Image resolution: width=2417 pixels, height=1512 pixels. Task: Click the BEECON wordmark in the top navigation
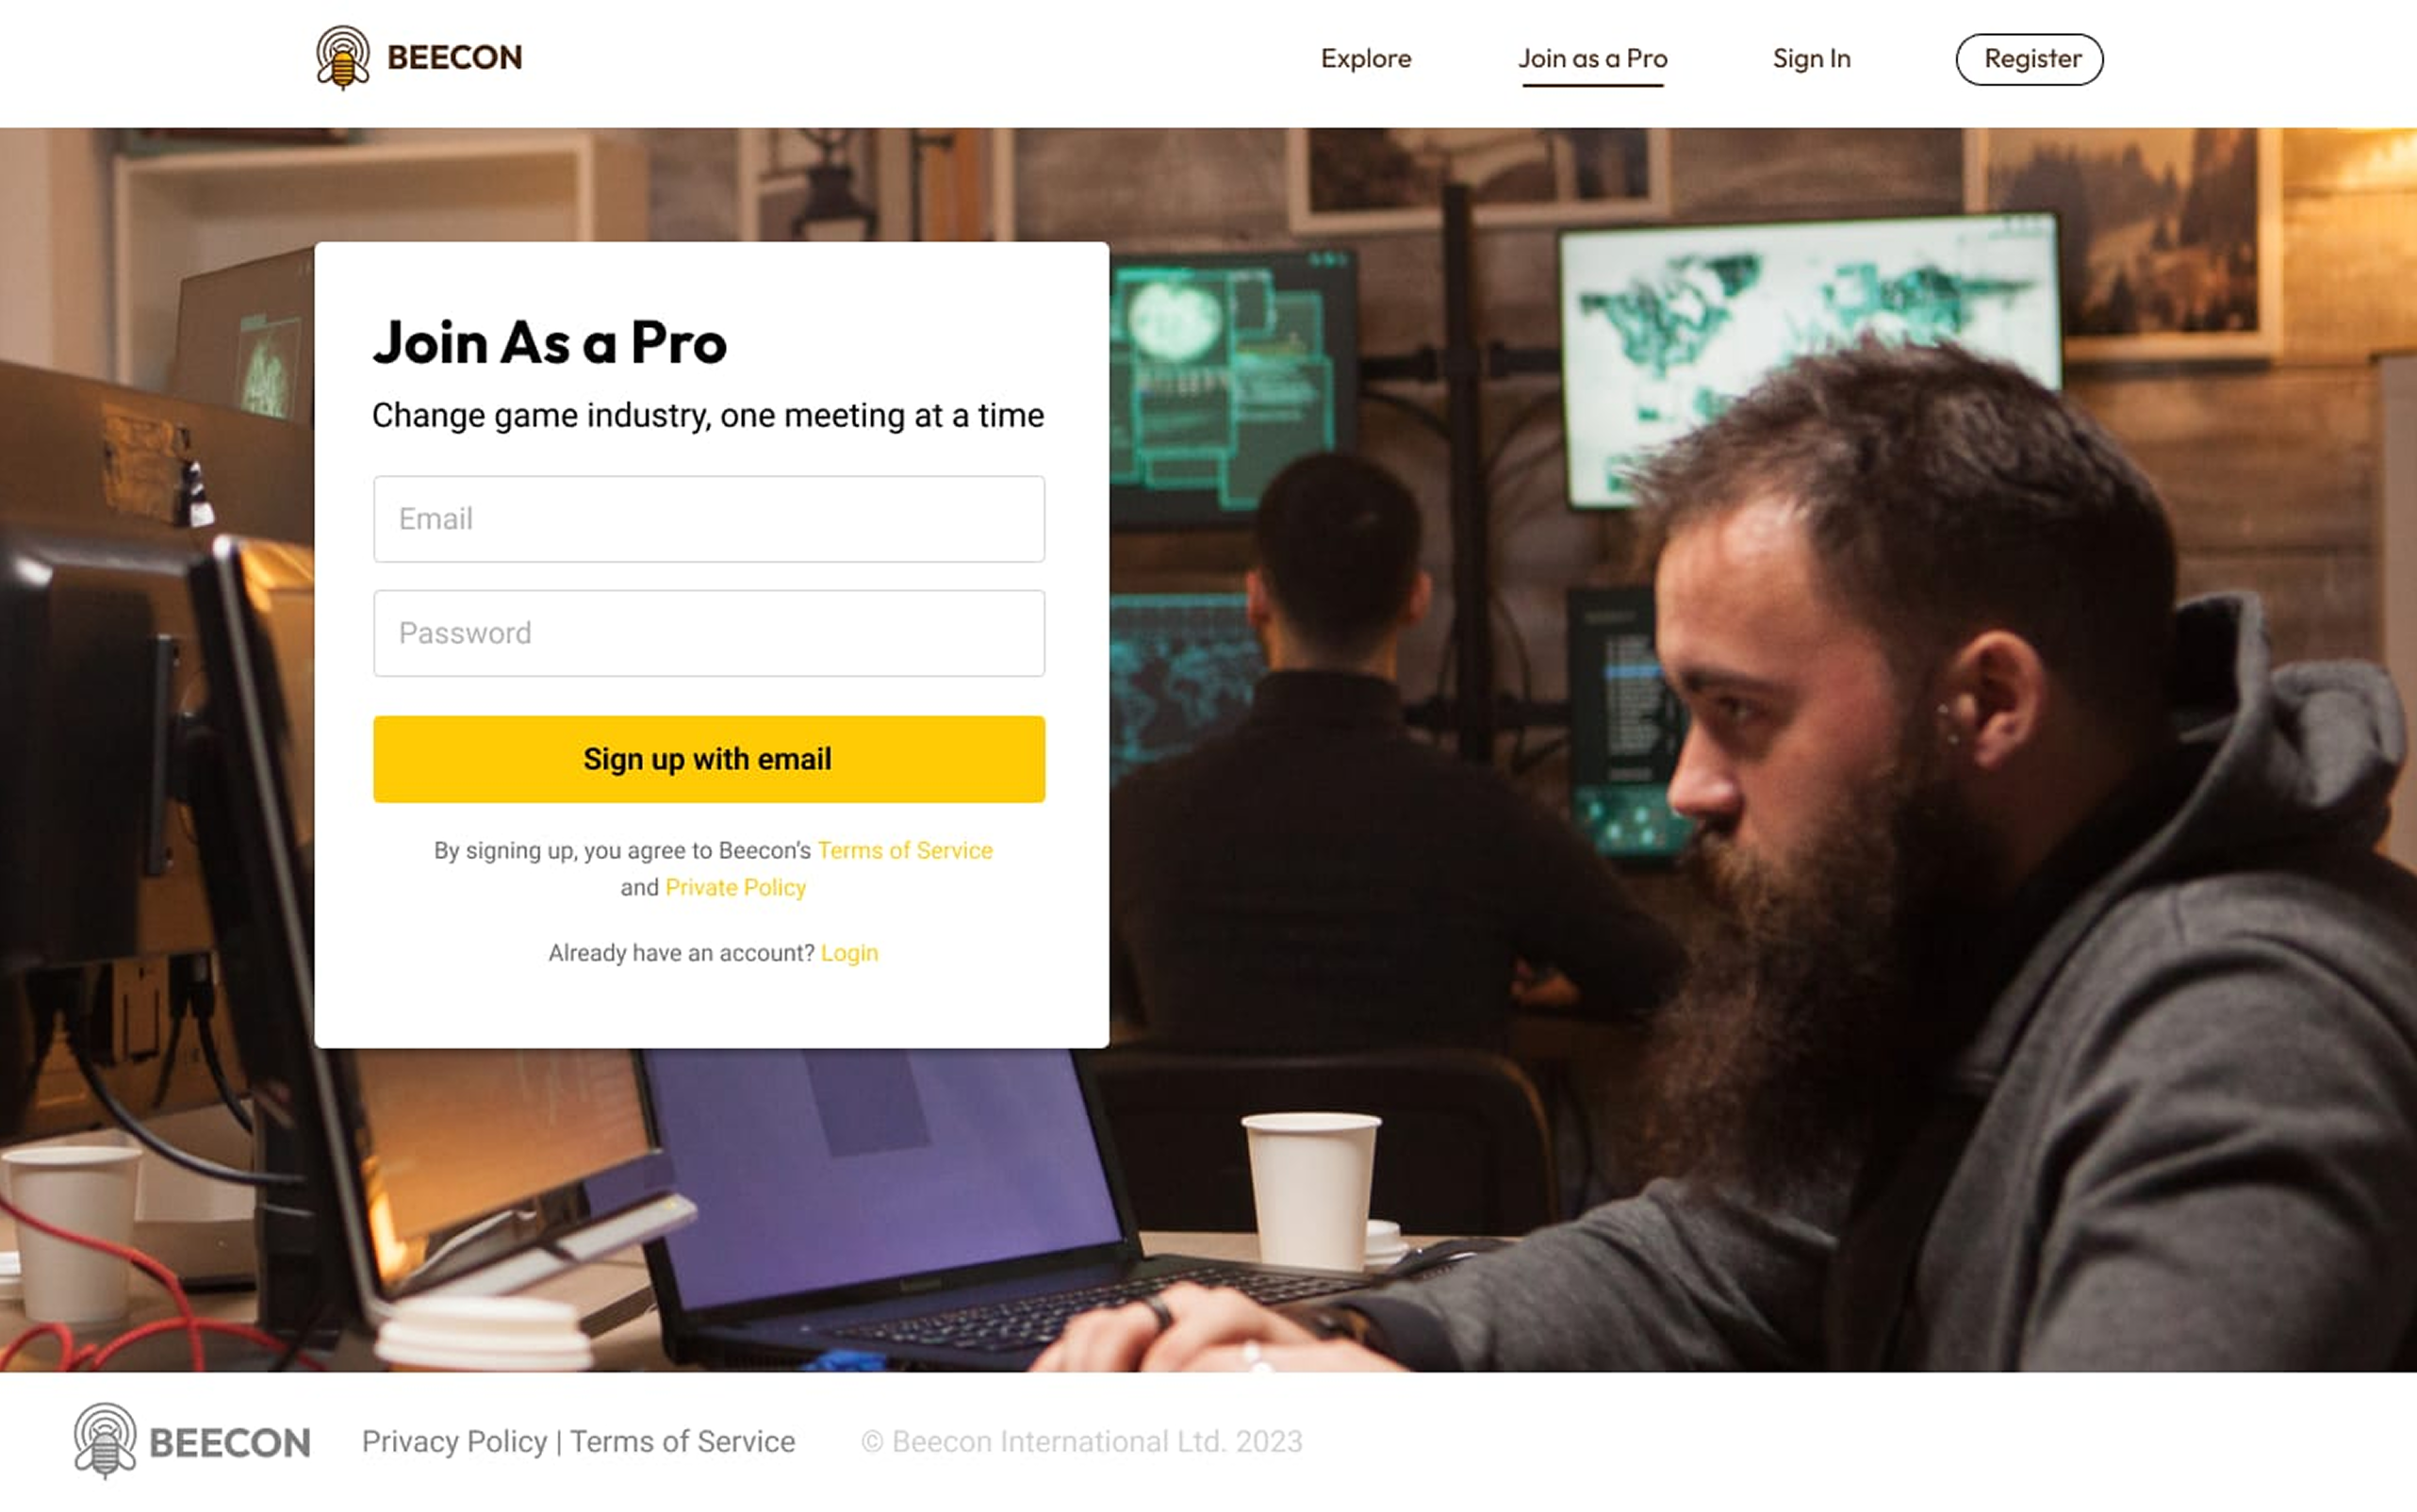[454, 58]
